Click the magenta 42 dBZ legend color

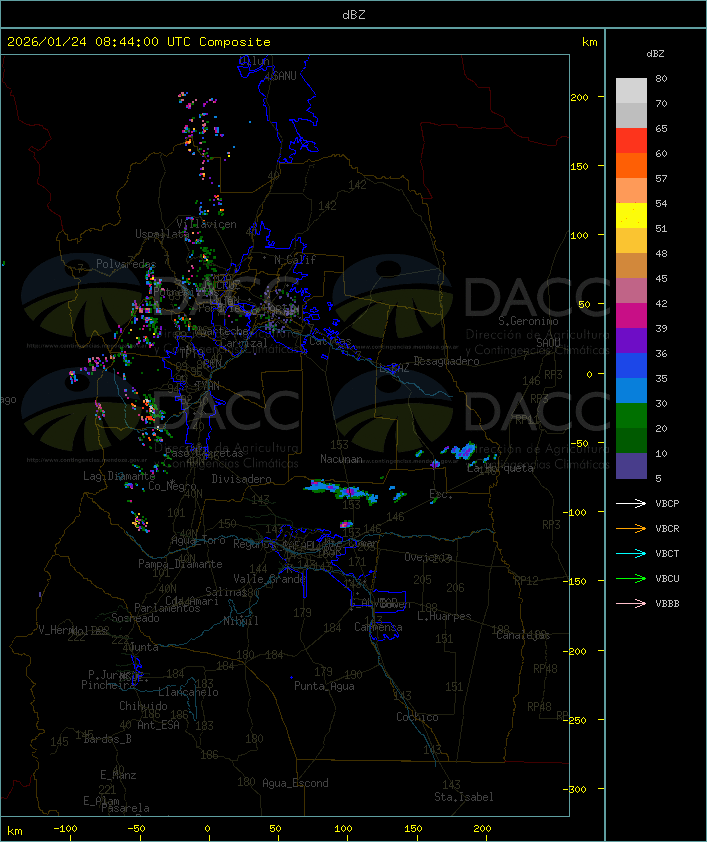point(631,316)
